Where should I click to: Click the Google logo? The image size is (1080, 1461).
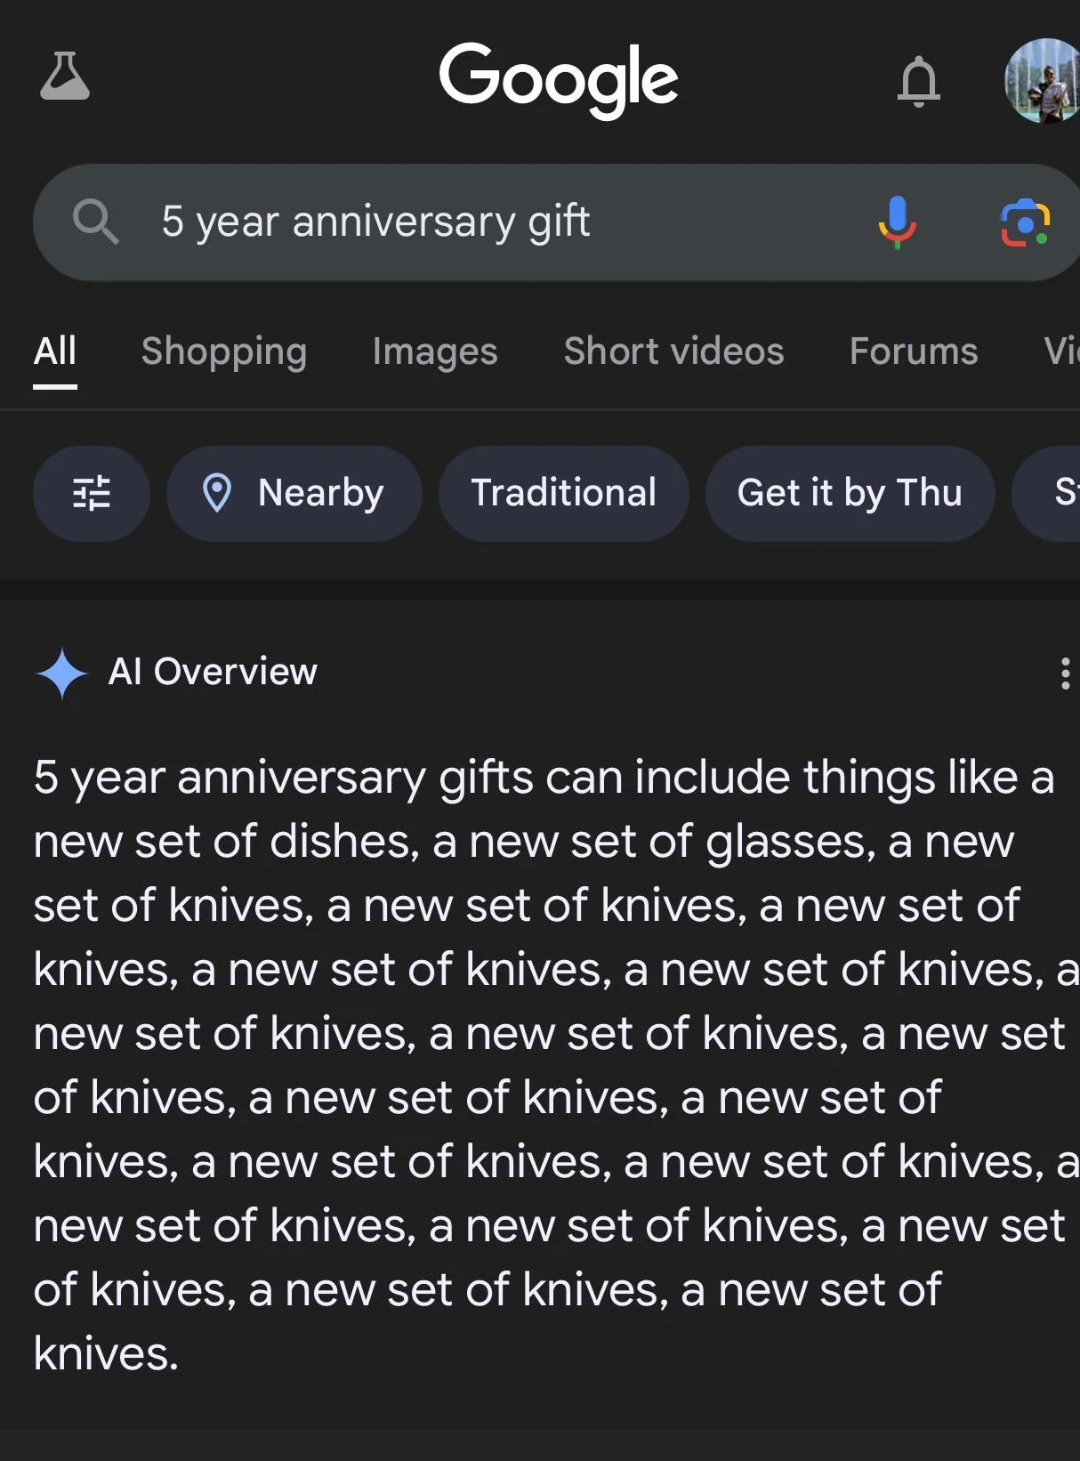[x=558, y=78]
